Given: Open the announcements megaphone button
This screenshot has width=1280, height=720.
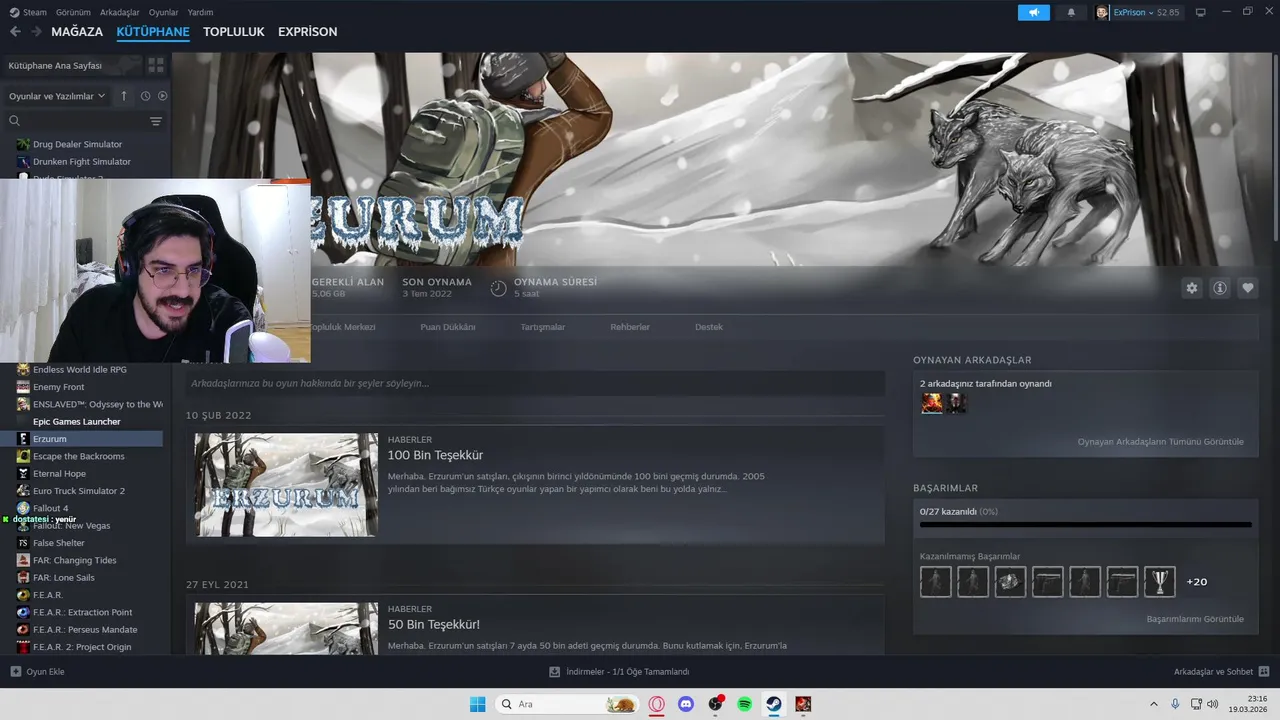Looking at the screenshot, I should click(1034, 12).
